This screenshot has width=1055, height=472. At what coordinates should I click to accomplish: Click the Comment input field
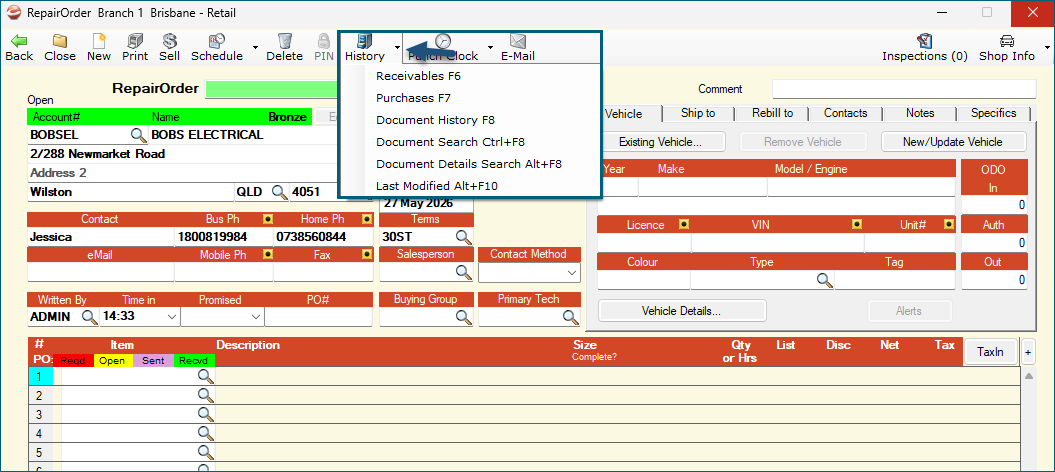[904, 89]
